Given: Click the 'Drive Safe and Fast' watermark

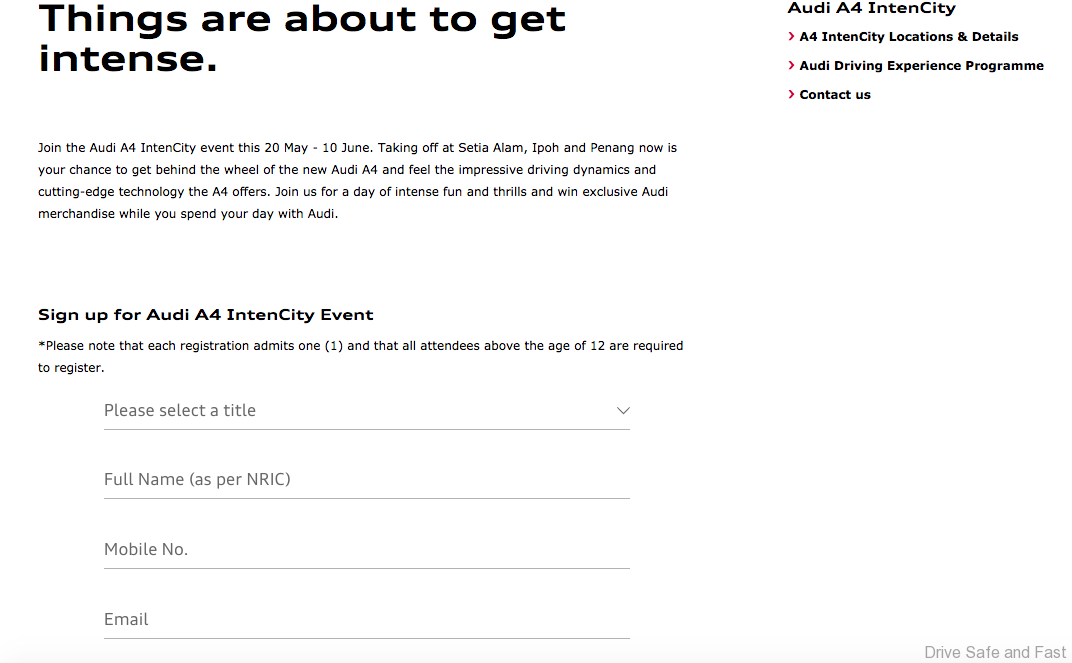Looking at the screenshot, I should (995, 652).
